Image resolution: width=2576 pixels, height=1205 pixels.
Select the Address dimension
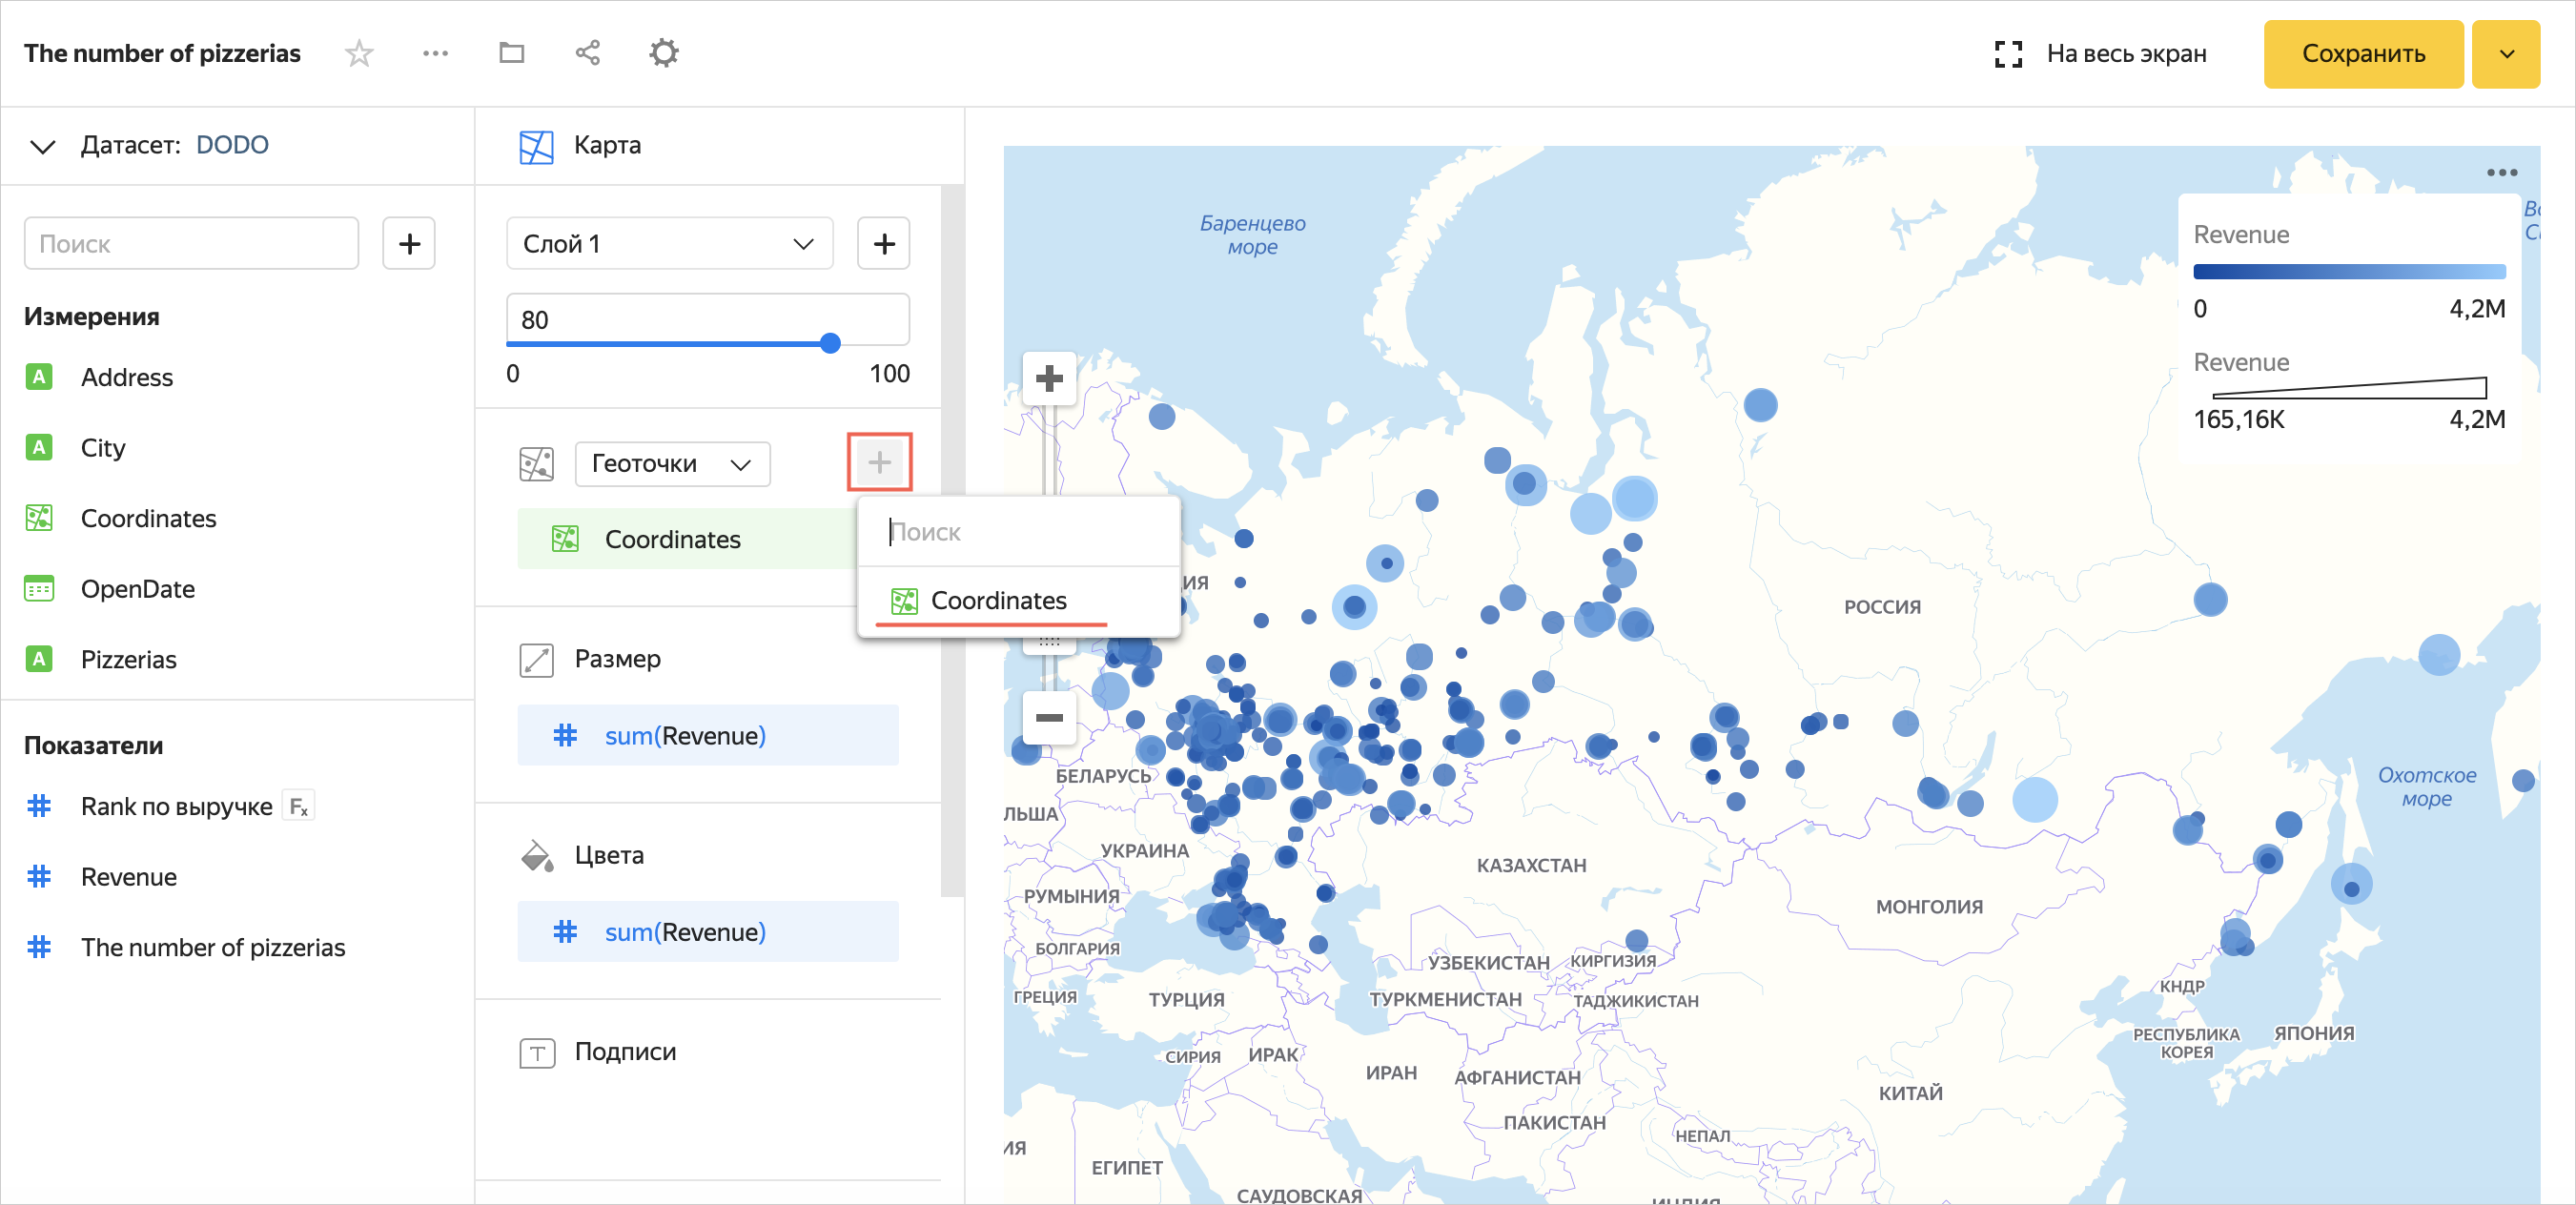coord(126,377)
